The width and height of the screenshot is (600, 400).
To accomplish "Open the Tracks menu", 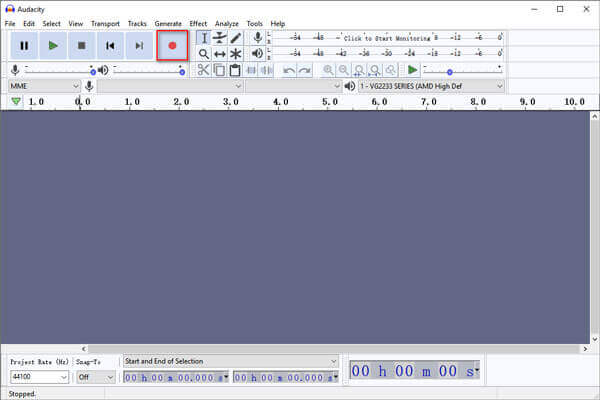I will pos(137,24).
